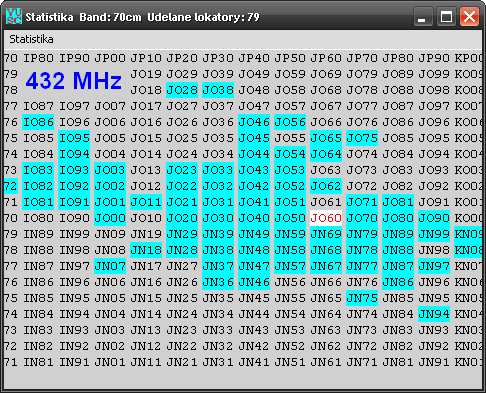Image resolution: width=486 pixels, height=393 pixels.
Task: Select the cyan IO86 locator square
Action: coord(38,122)
